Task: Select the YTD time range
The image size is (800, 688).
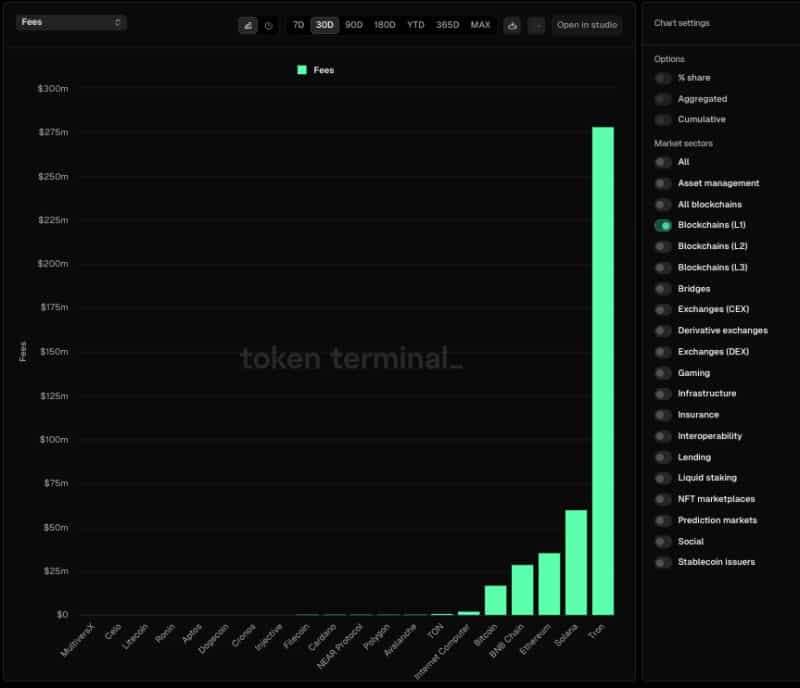Action: pos(416,24)
